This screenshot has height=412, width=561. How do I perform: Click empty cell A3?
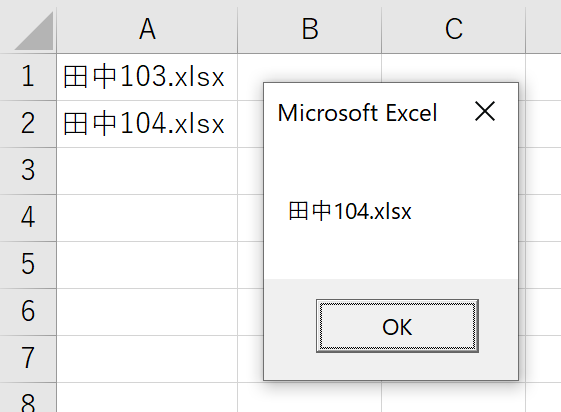(x=147, y=171)
